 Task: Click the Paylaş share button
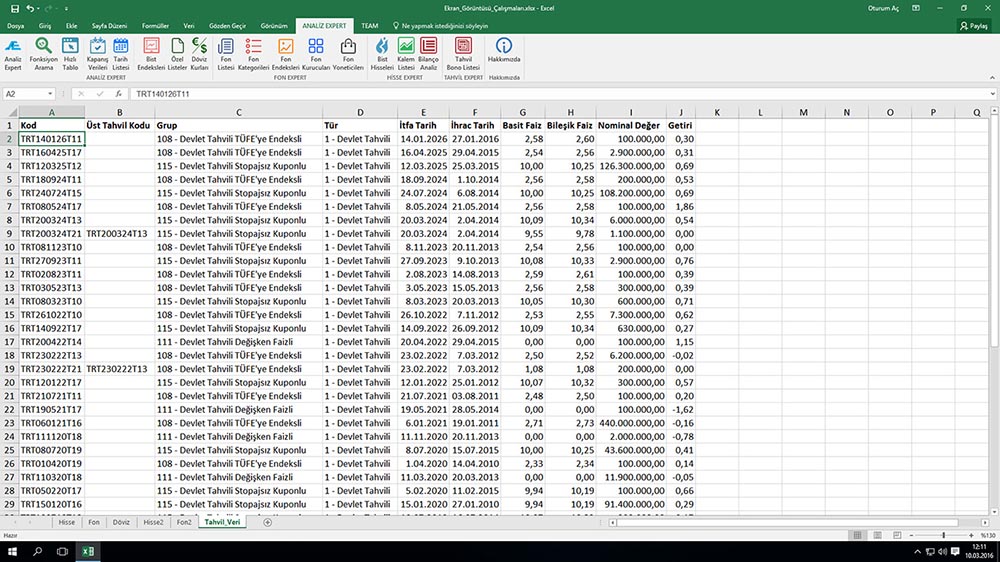click(974, 26)
